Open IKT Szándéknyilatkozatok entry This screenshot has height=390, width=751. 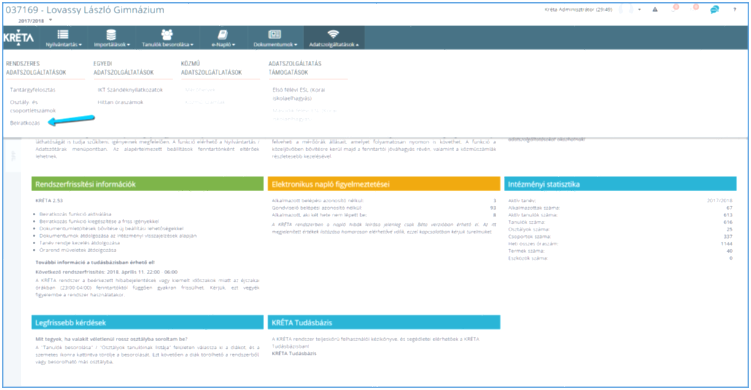(130, 90)
